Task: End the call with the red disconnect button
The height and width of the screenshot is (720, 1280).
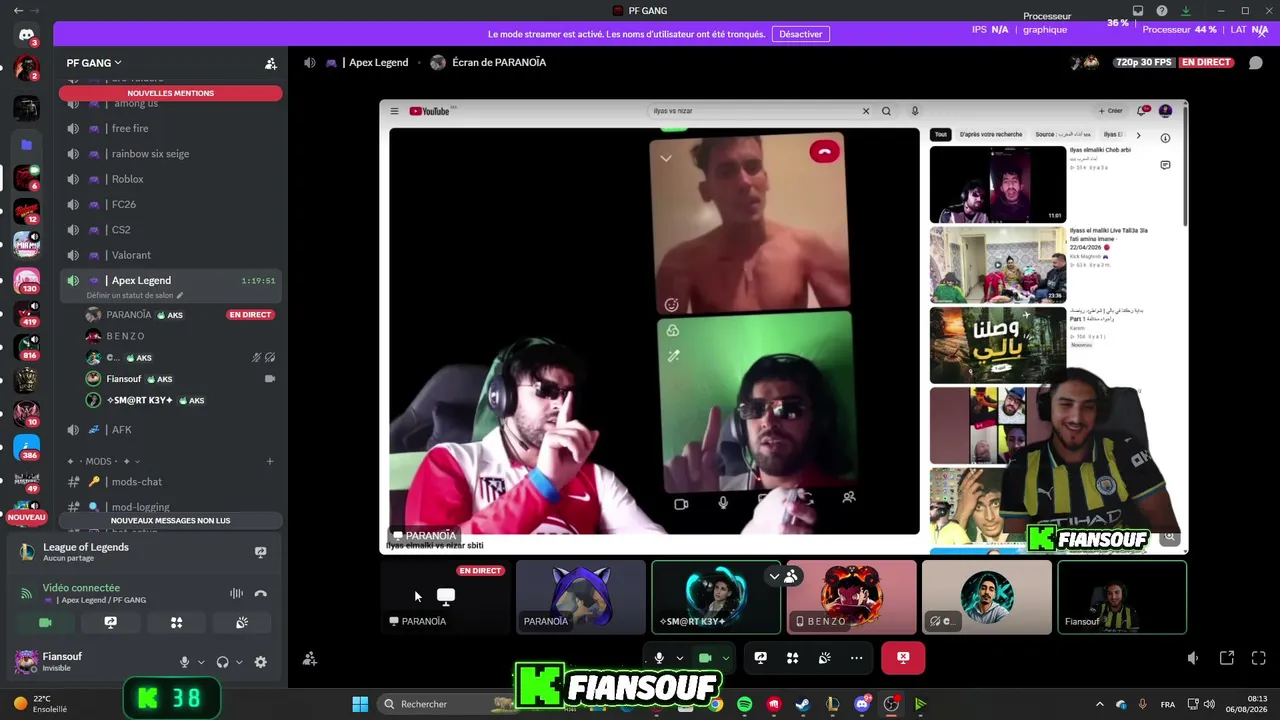Action: tap(903, 658)
